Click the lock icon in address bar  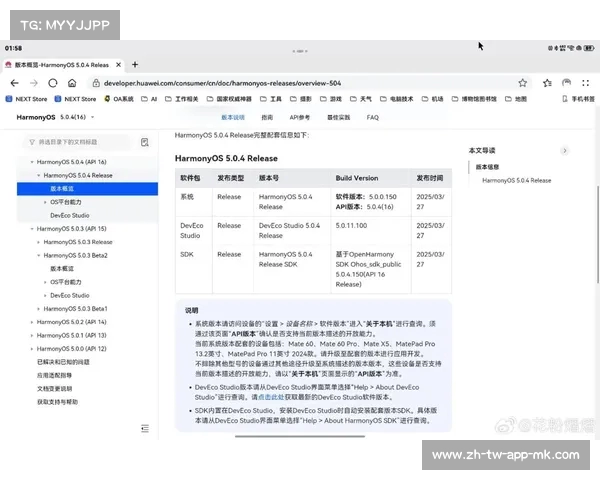pos(96,83)
